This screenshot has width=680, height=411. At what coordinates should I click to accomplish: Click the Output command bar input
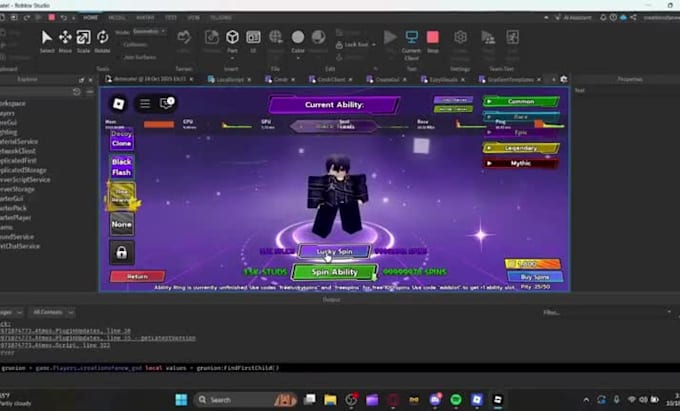click(x=340, y=368)
